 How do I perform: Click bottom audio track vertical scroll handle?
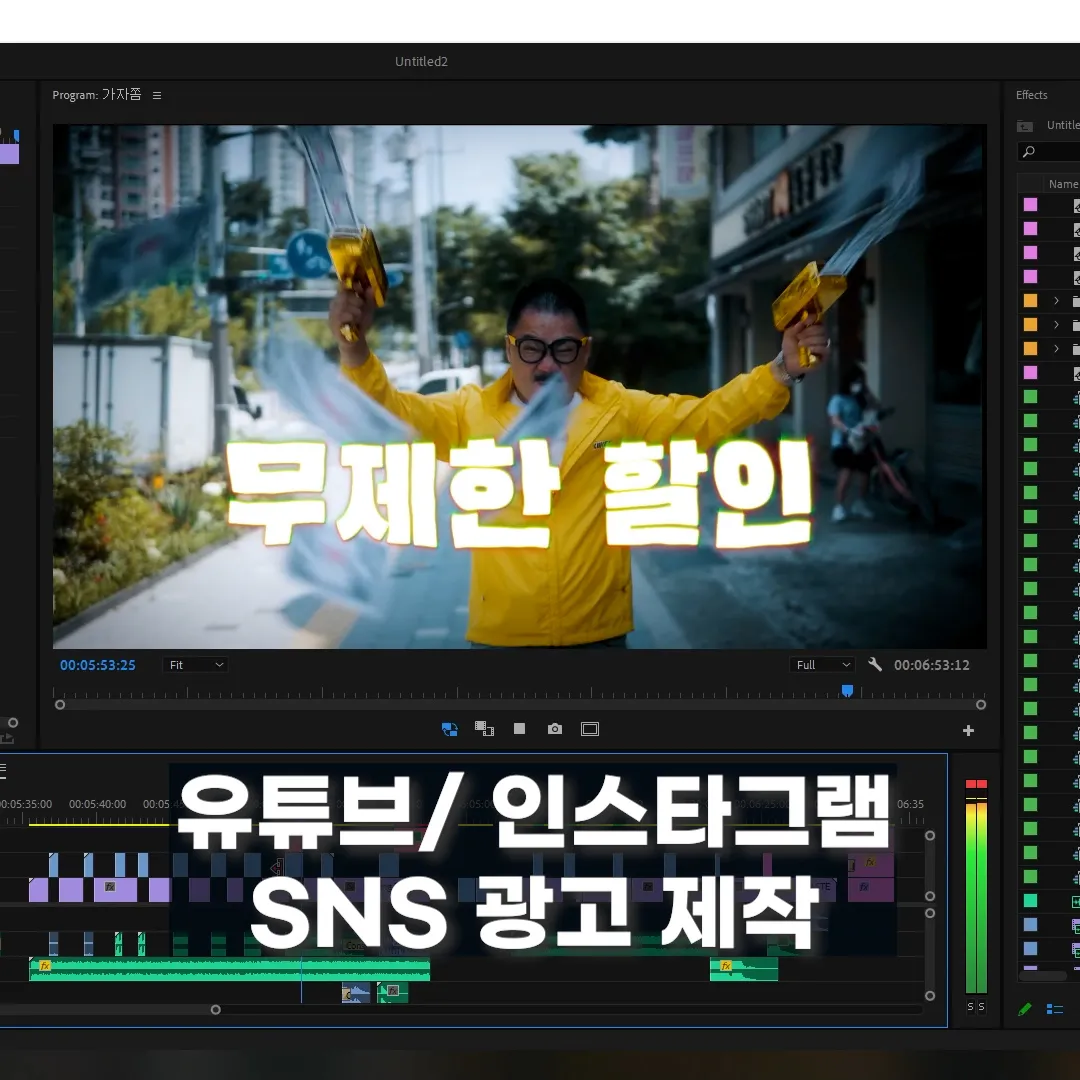coord(930,996)
